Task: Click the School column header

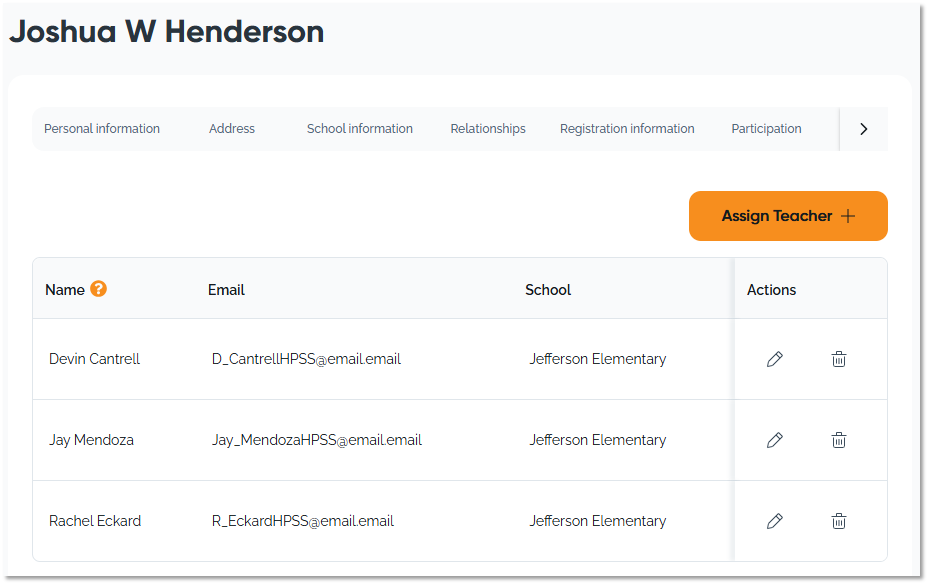Action: click(548, 290)
